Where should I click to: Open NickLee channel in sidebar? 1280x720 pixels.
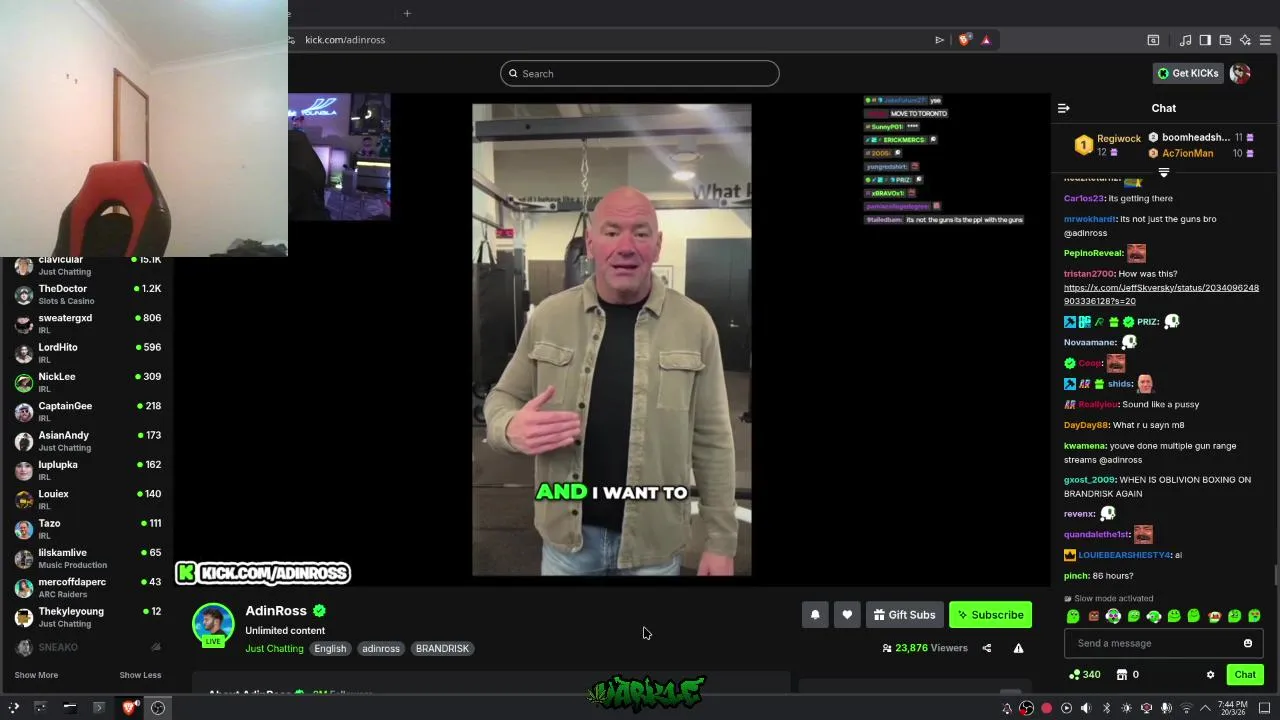pos(88,382)
